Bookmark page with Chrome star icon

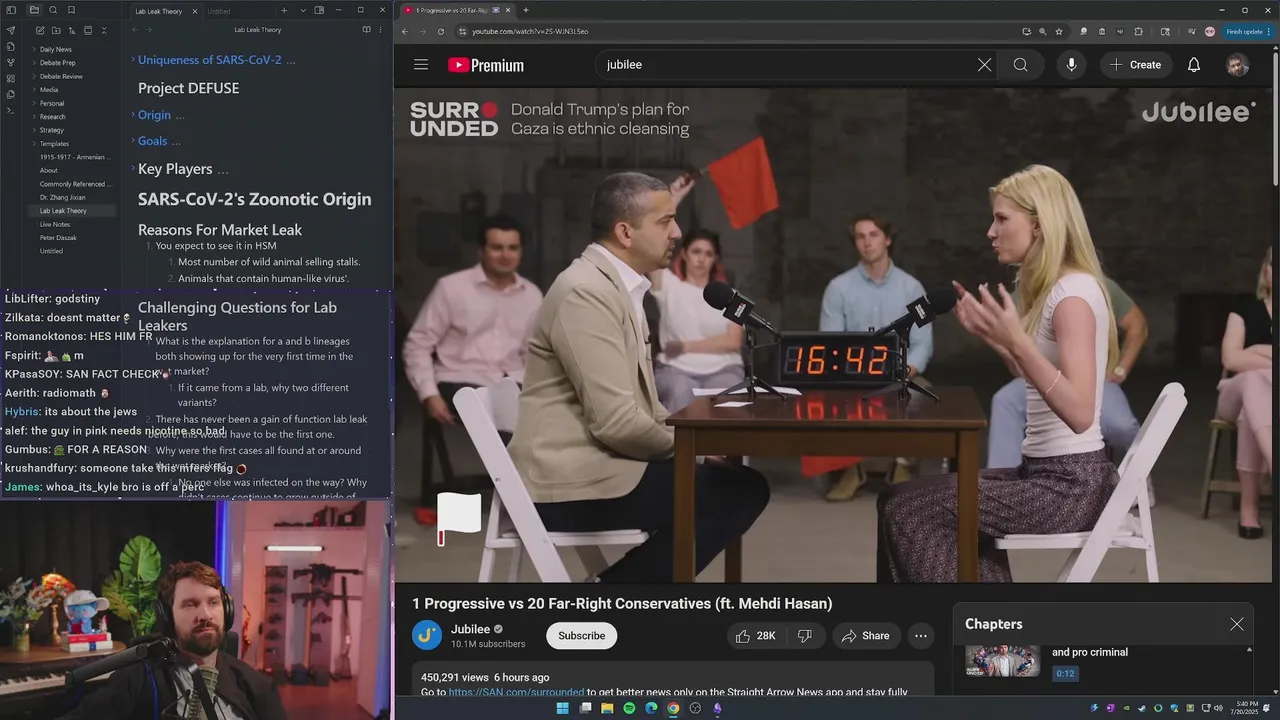1059,31
